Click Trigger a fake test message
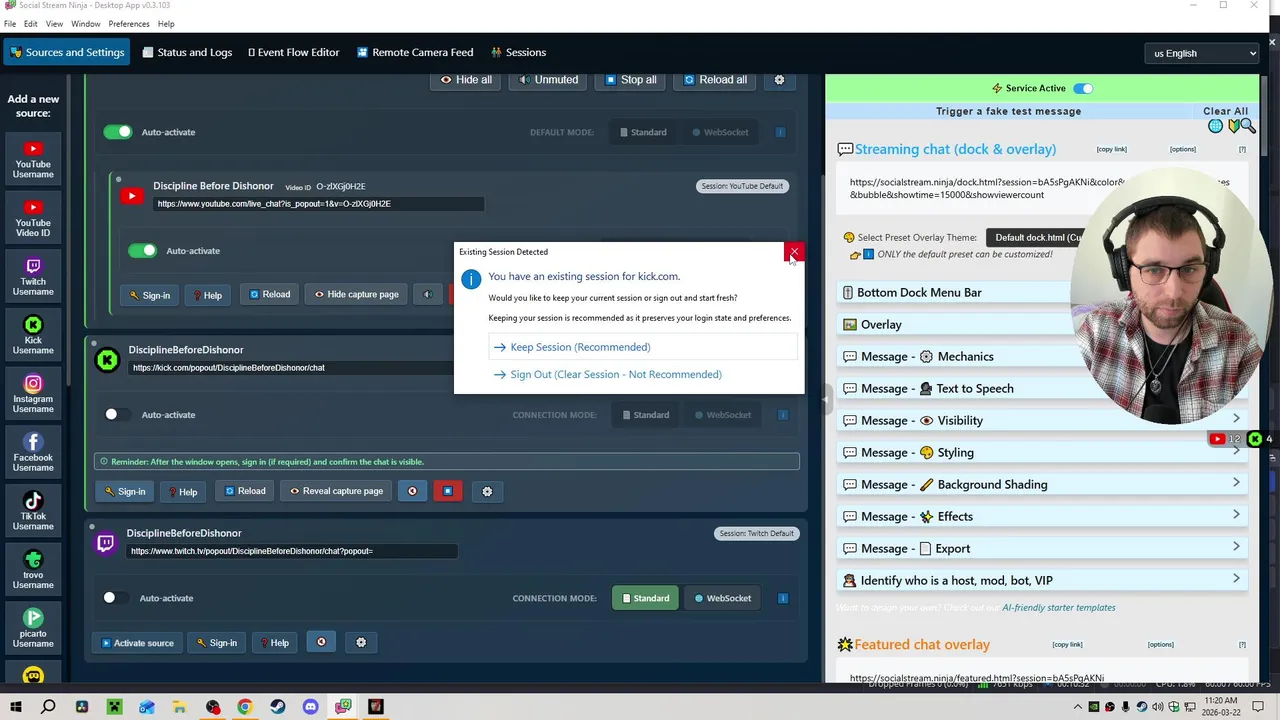1280x720 pixels. [1008, 111]
